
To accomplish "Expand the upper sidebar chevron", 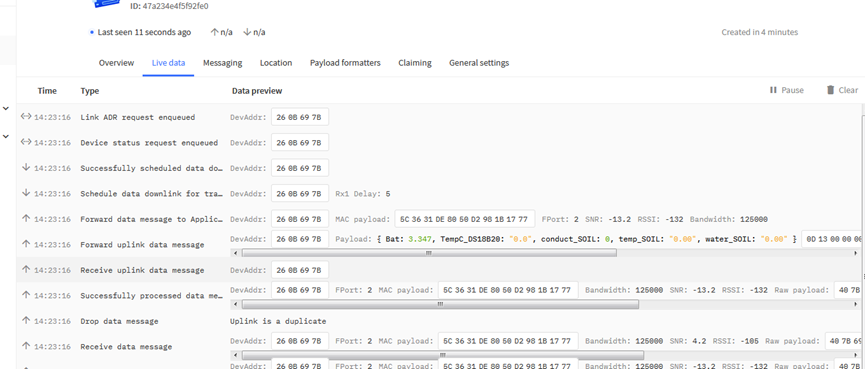I will pos(6,109).
